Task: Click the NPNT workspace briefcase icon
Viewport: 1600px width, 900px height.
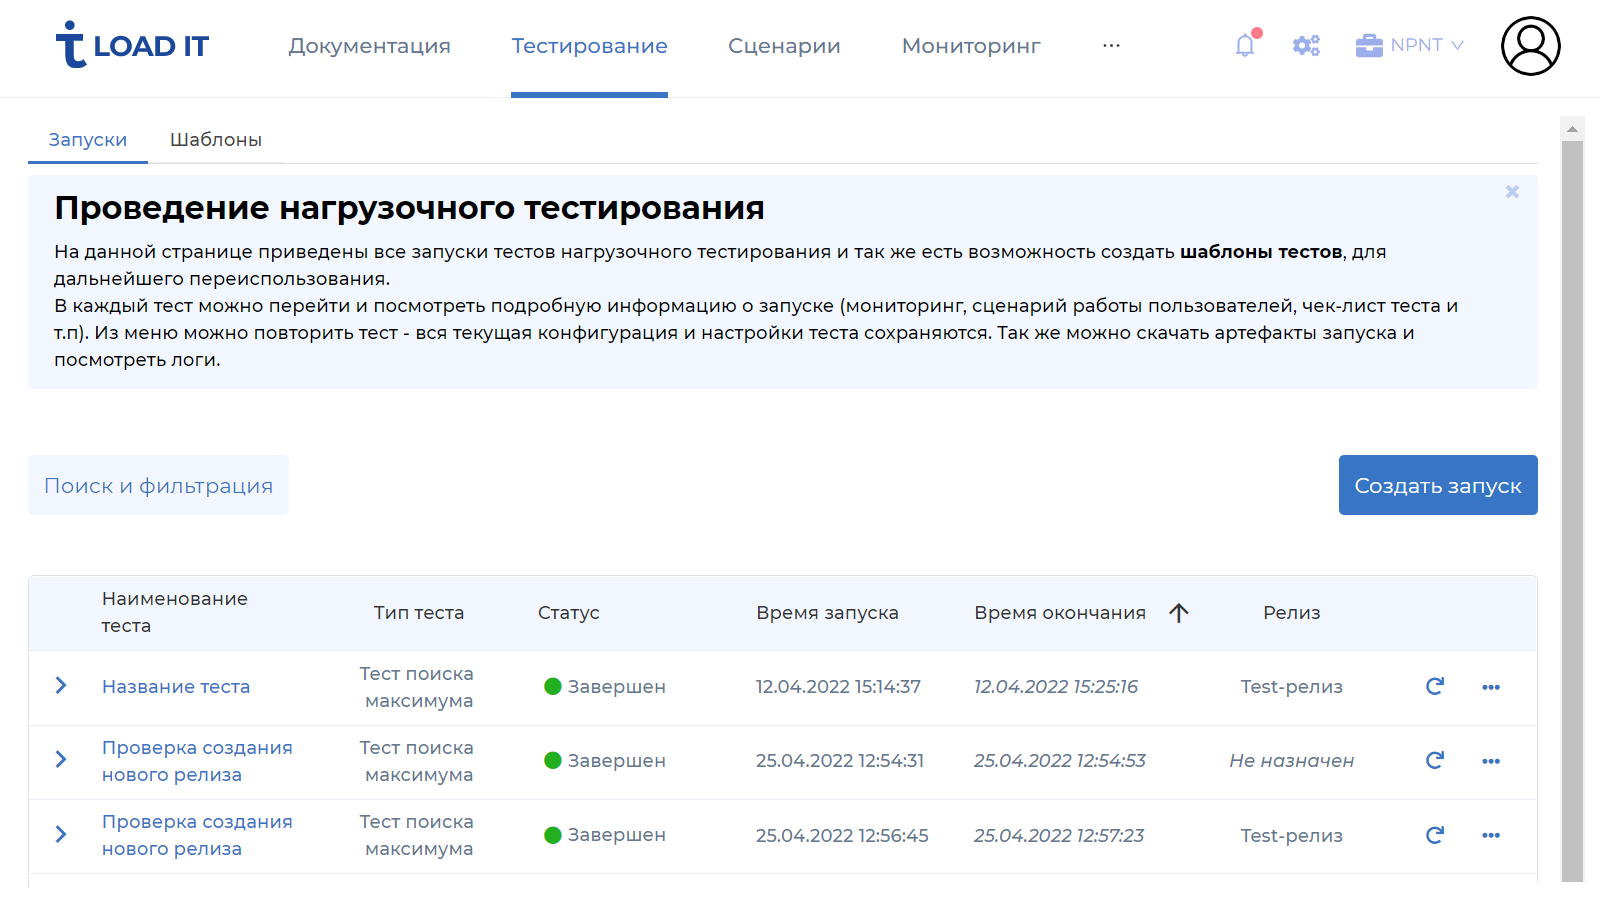Action: click(1369, 44)
